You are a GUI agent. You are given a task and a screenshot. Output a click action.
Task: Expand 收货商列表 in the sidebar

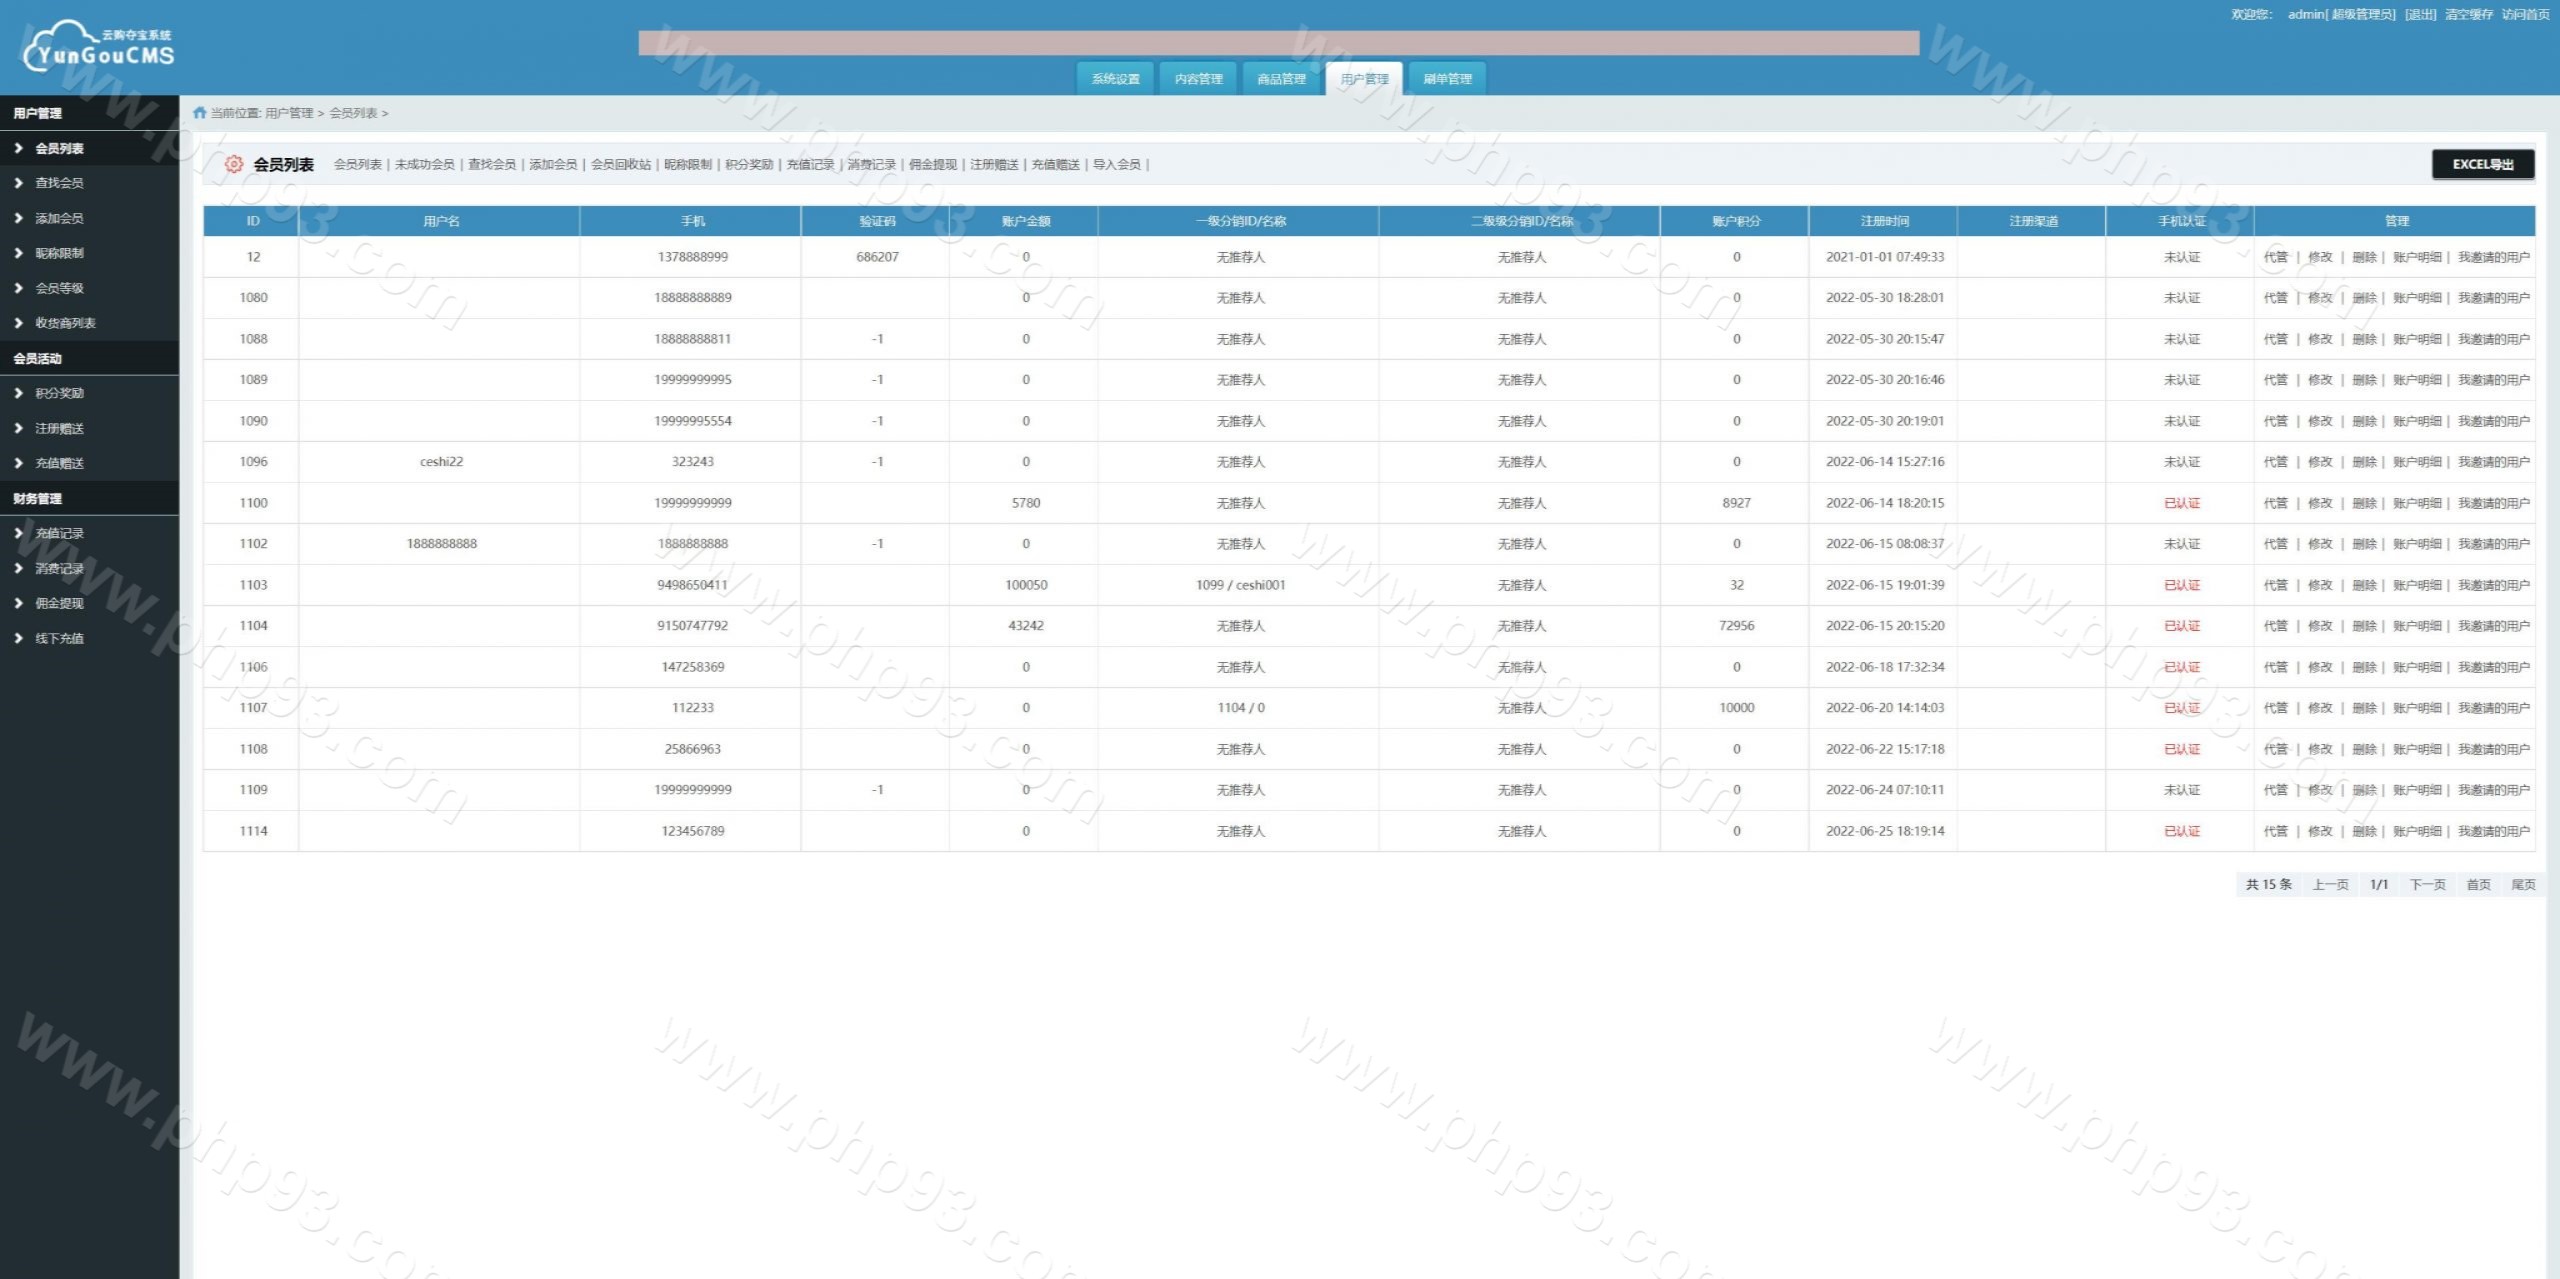[65, 323]
